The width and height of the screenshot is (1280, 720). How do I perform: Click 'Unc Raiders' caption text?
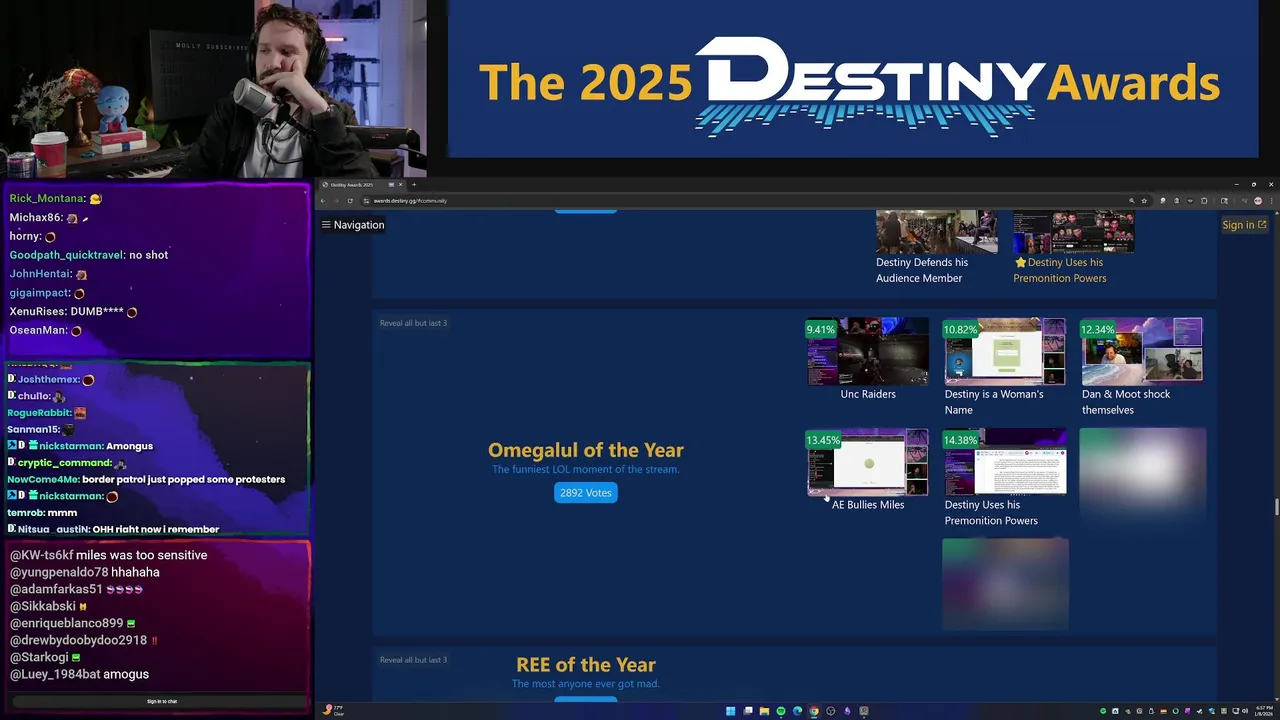pyautogui.click(x=868, y=394)
